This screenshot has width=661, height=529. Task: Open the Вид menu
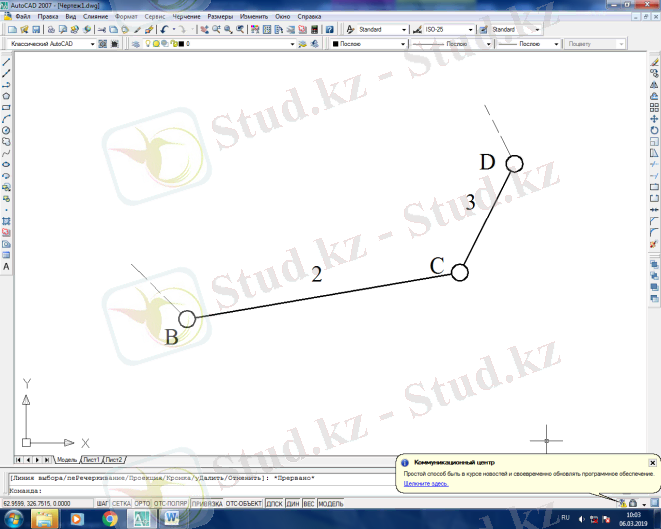[x=70, y=16]
